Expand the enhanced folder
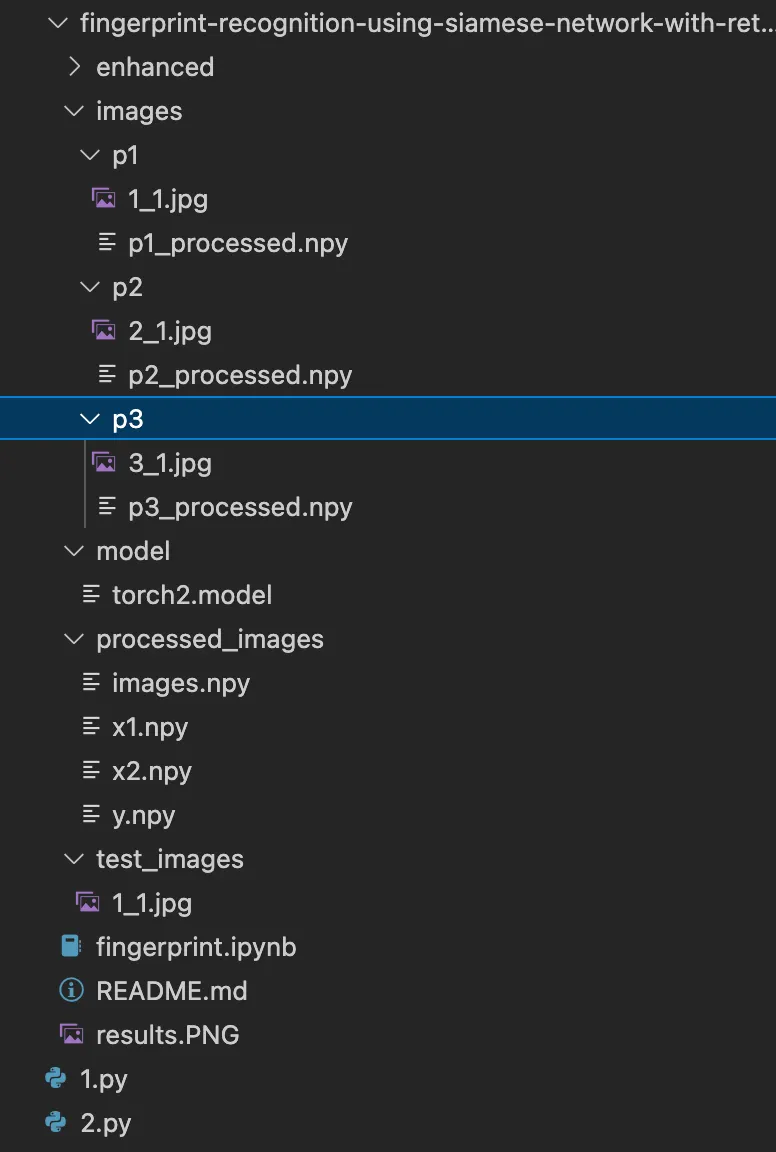 73,66
